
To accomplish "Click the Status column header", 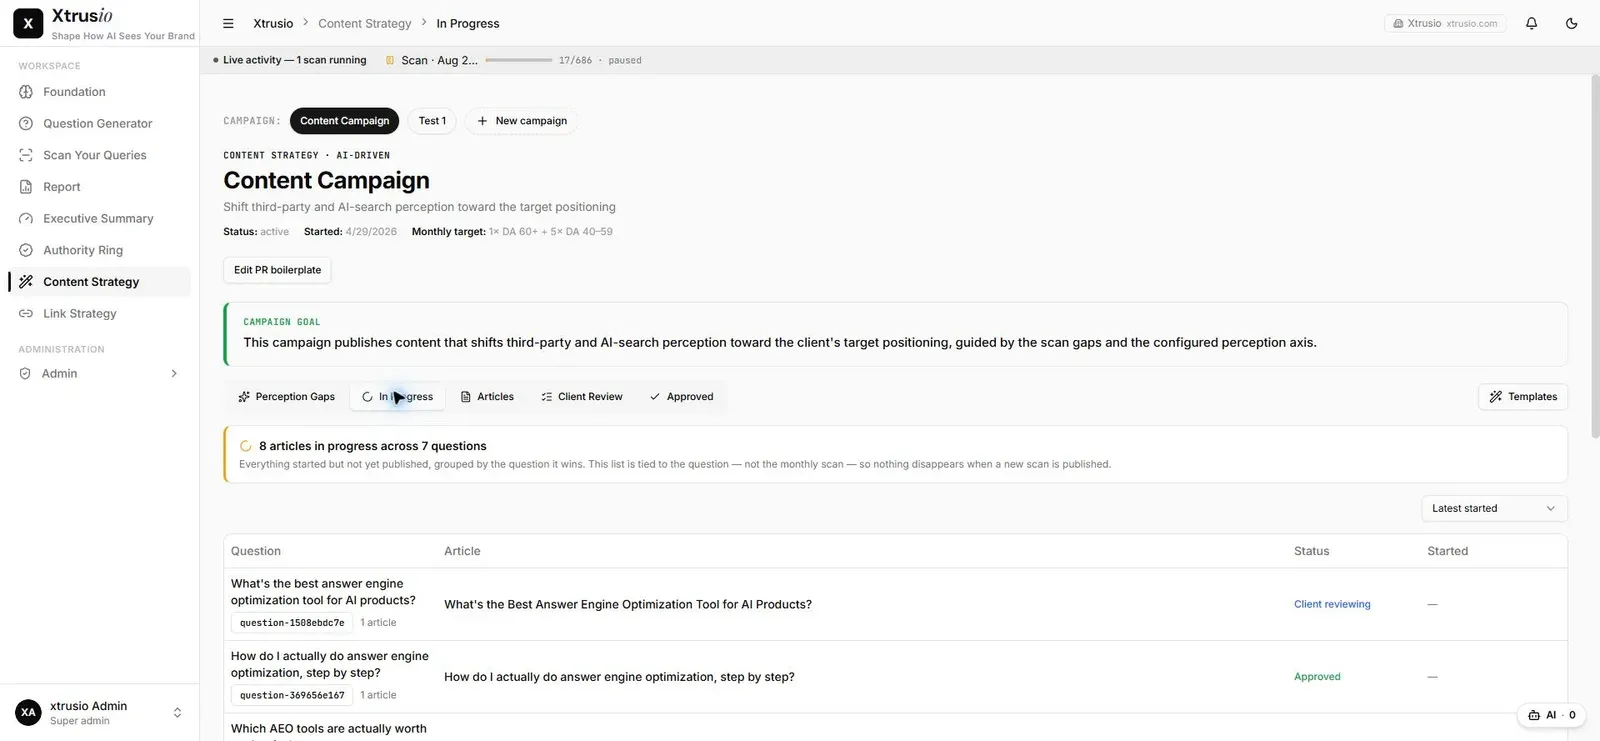I will [x=1311, y=551].
